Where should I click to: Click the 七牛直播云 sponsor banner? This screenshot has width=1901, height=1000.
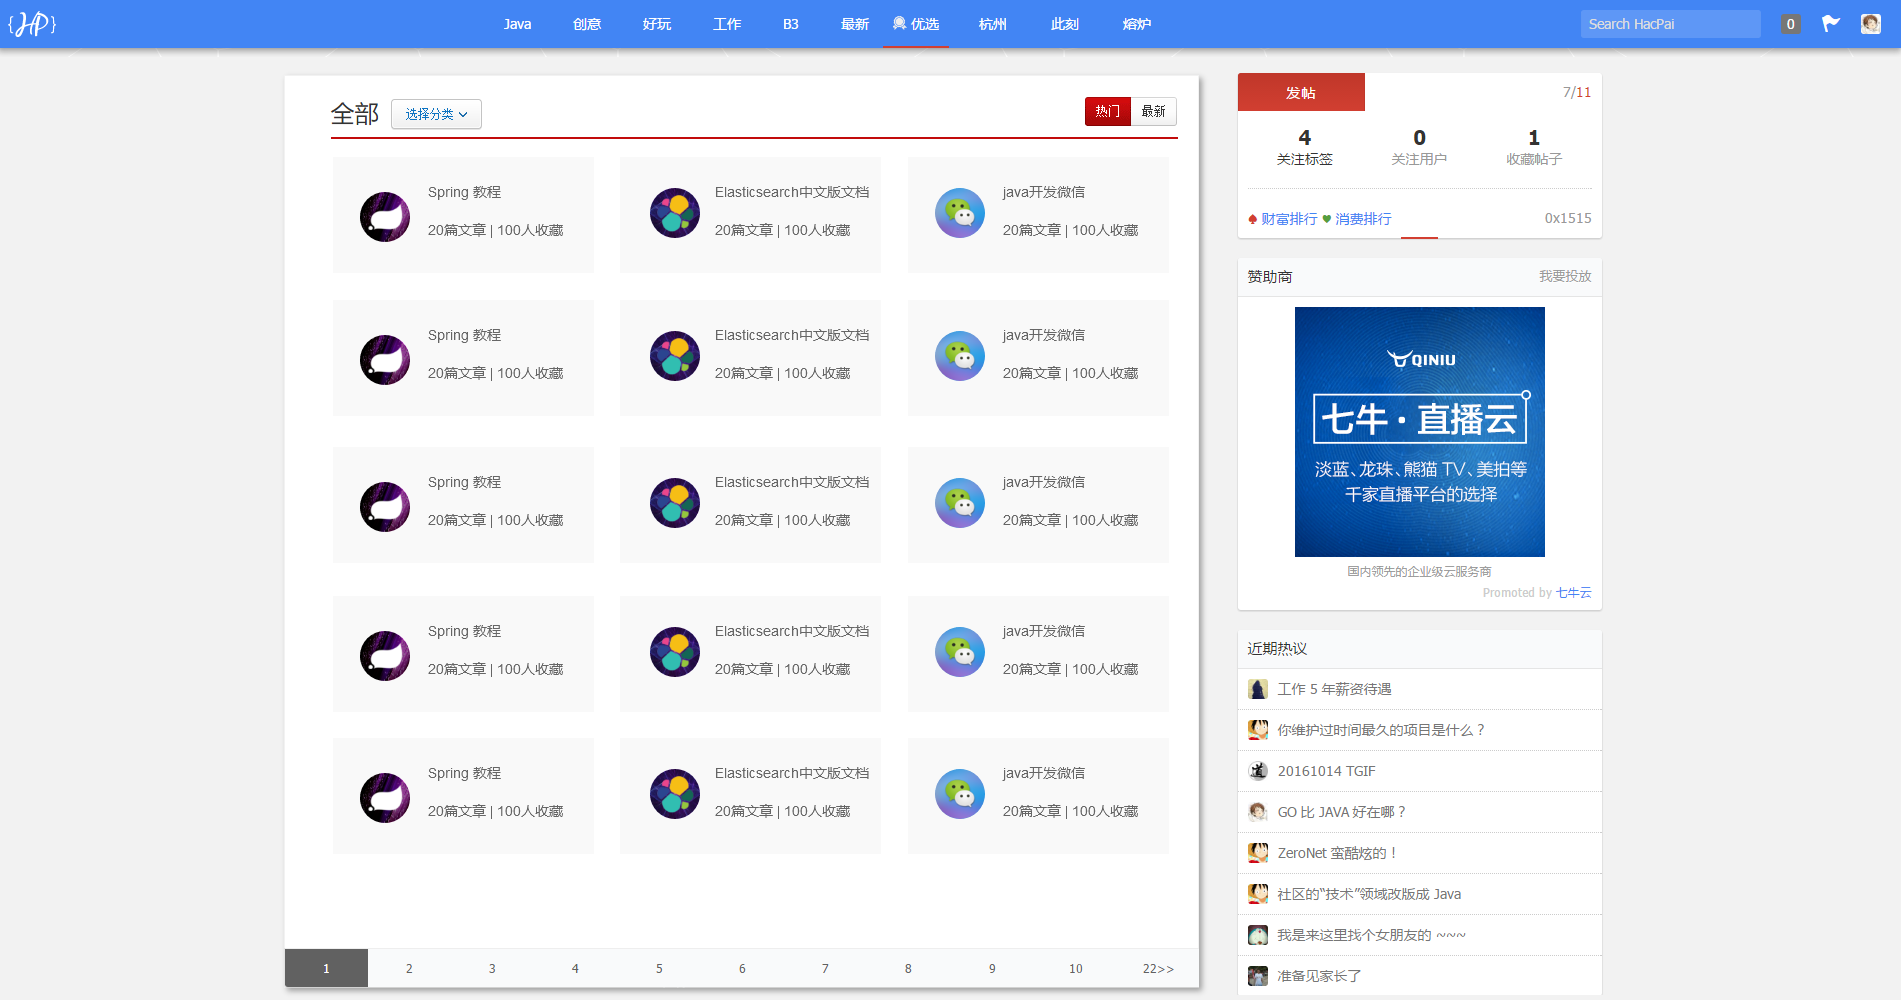coord(1419,432)
